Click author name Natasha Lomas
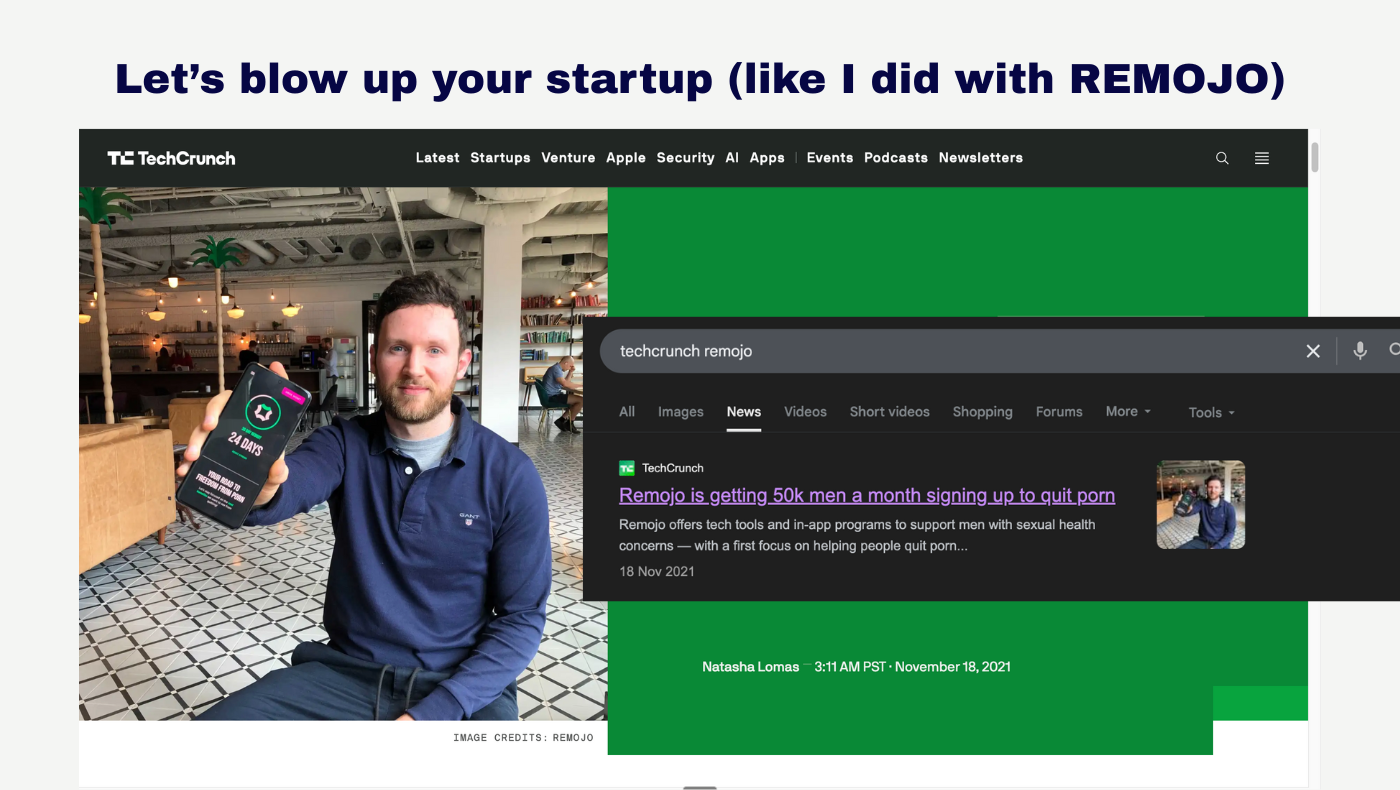Screen dimensions: 1400x790 750,667
